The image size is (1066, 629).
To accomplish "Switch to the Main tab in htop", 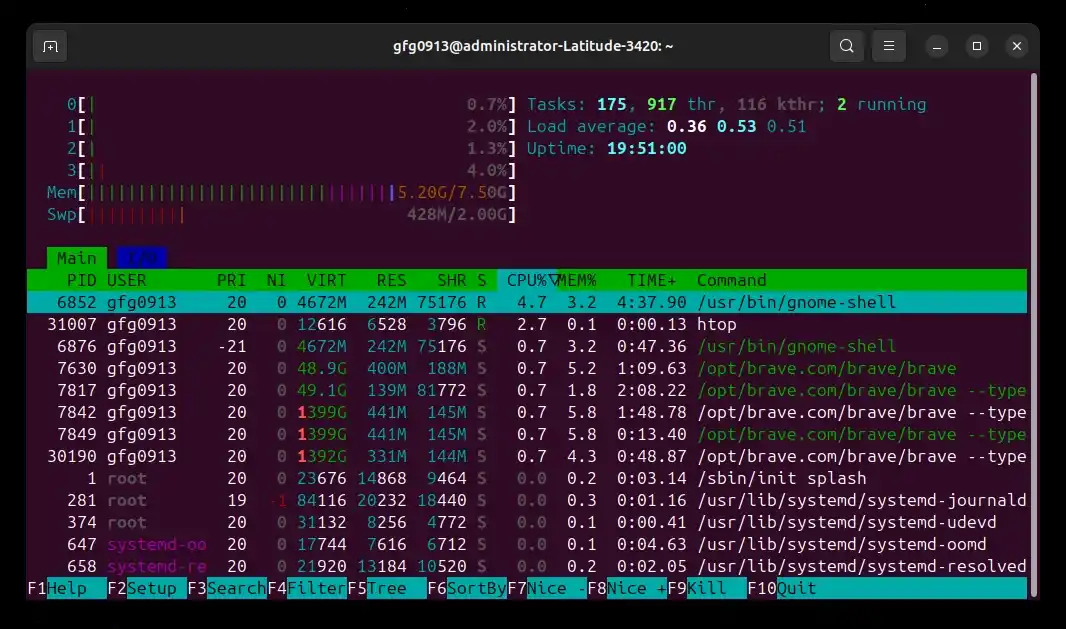I will [76, 258].
